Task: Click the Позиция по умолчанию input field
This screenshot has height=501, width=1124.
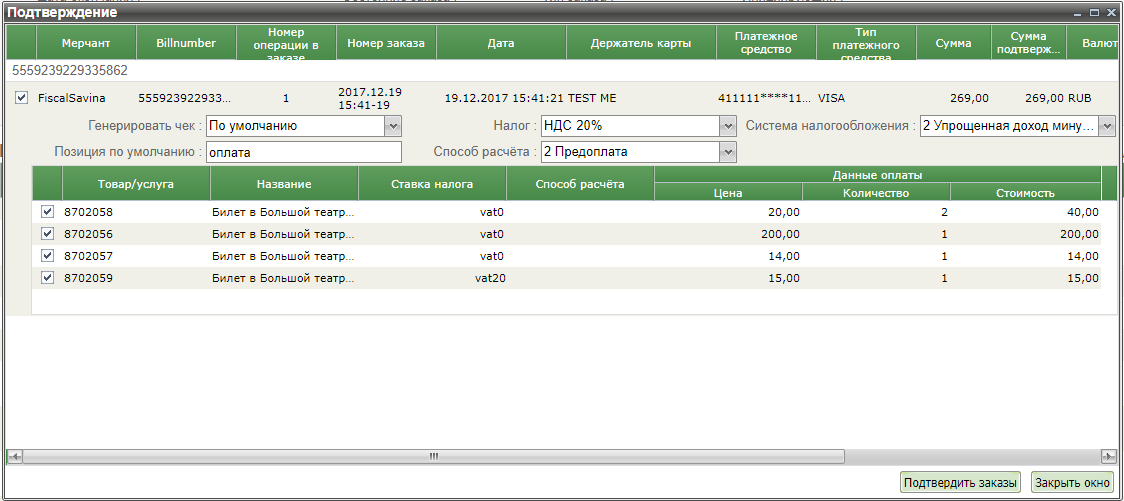Action: (303, 152)
